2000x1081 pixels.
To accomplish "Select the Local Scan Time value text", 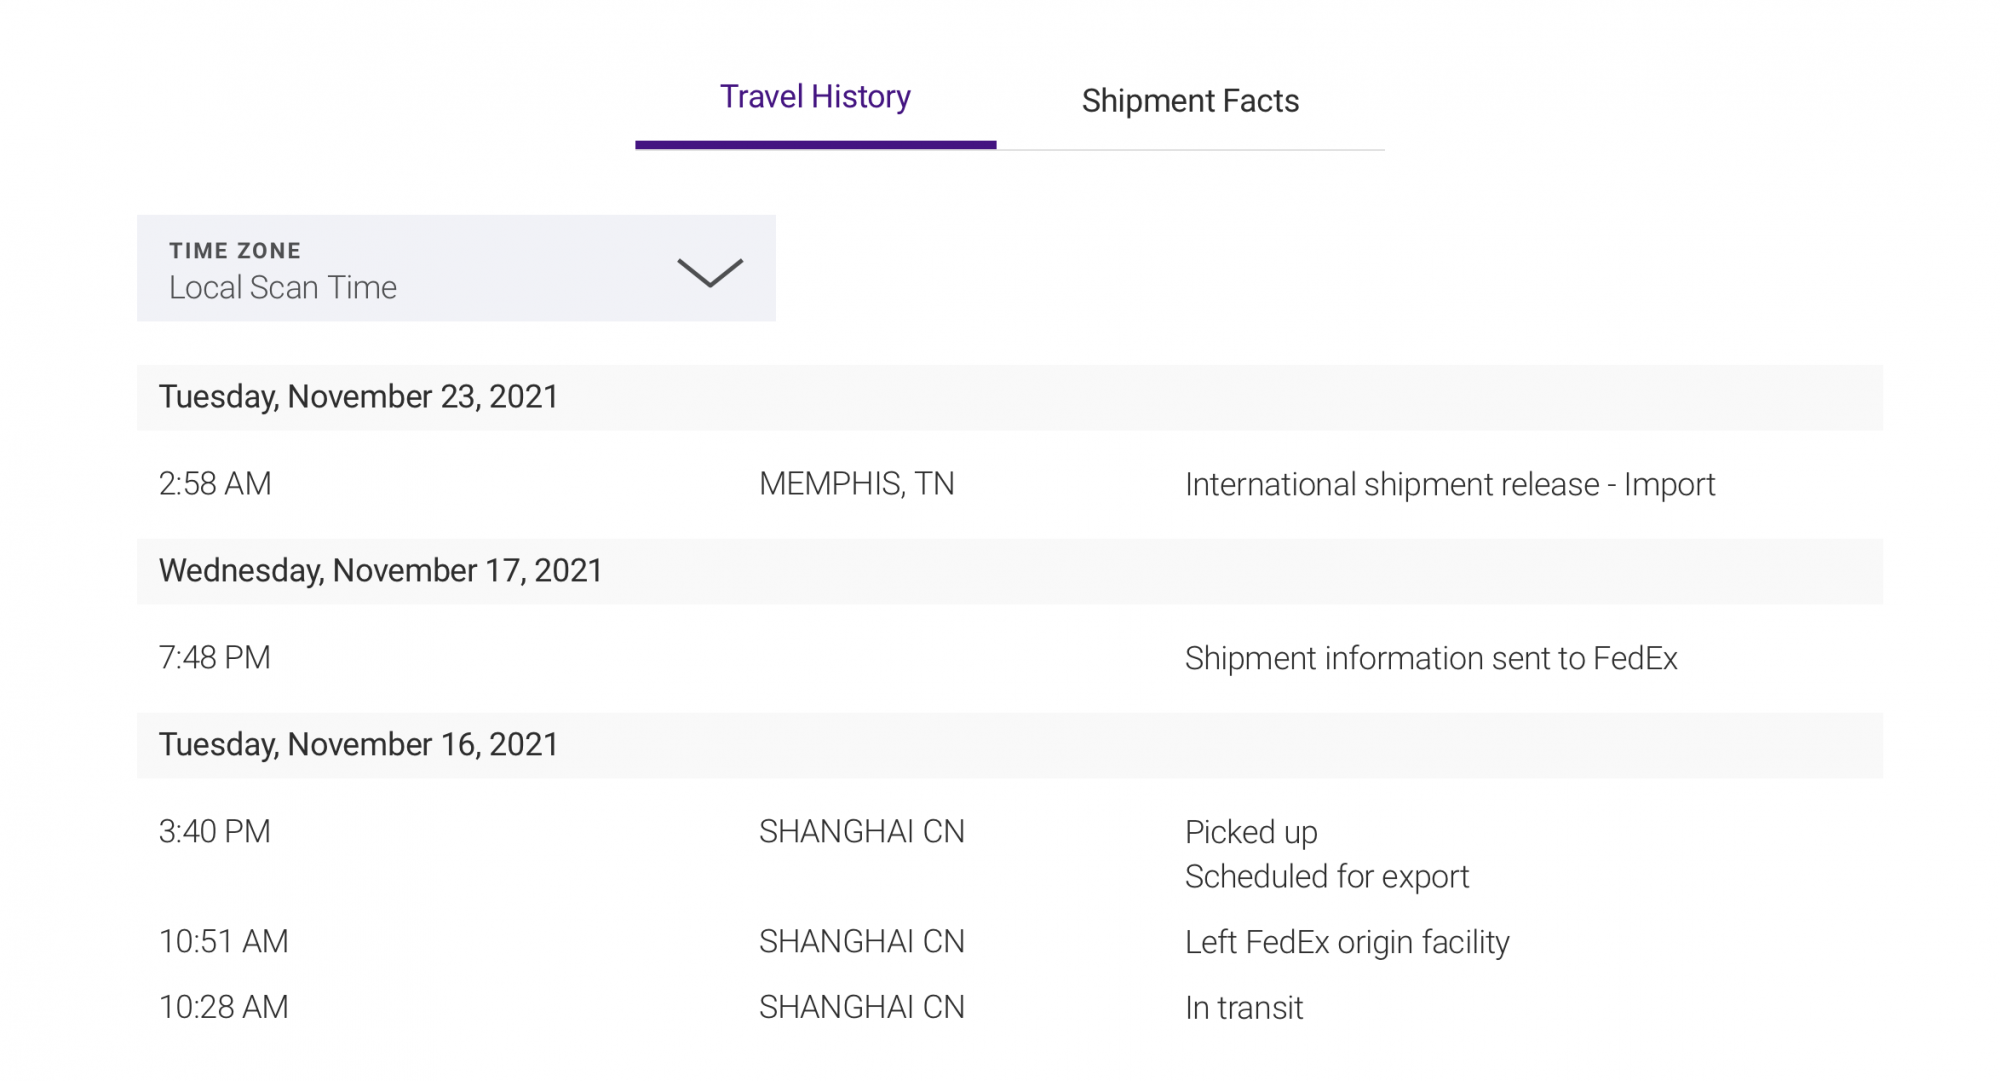I will 283,288.
